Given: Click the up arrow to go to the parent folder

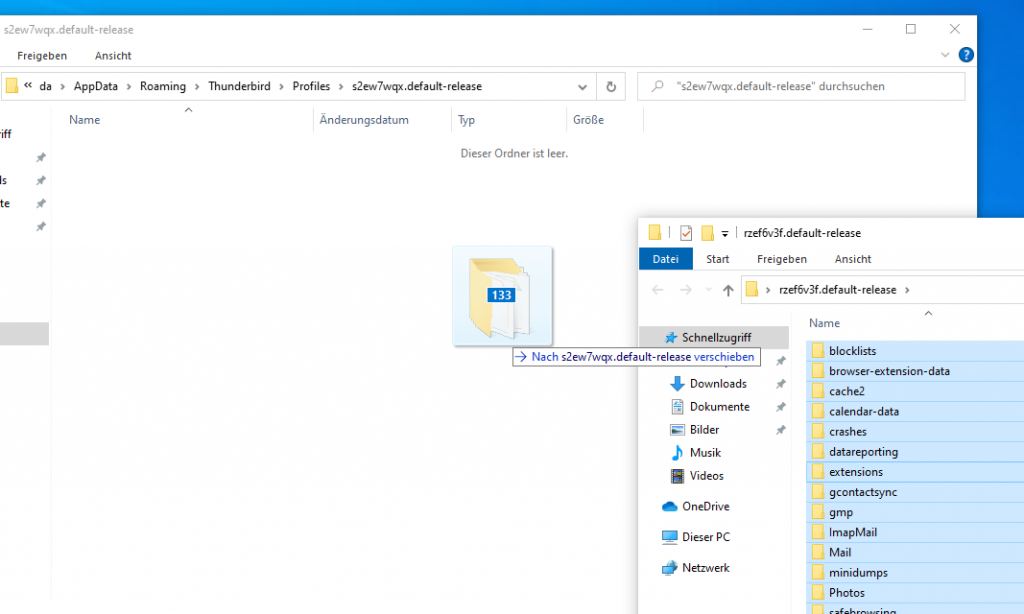Looking at the screenshot, I should (x=728, y=290).
